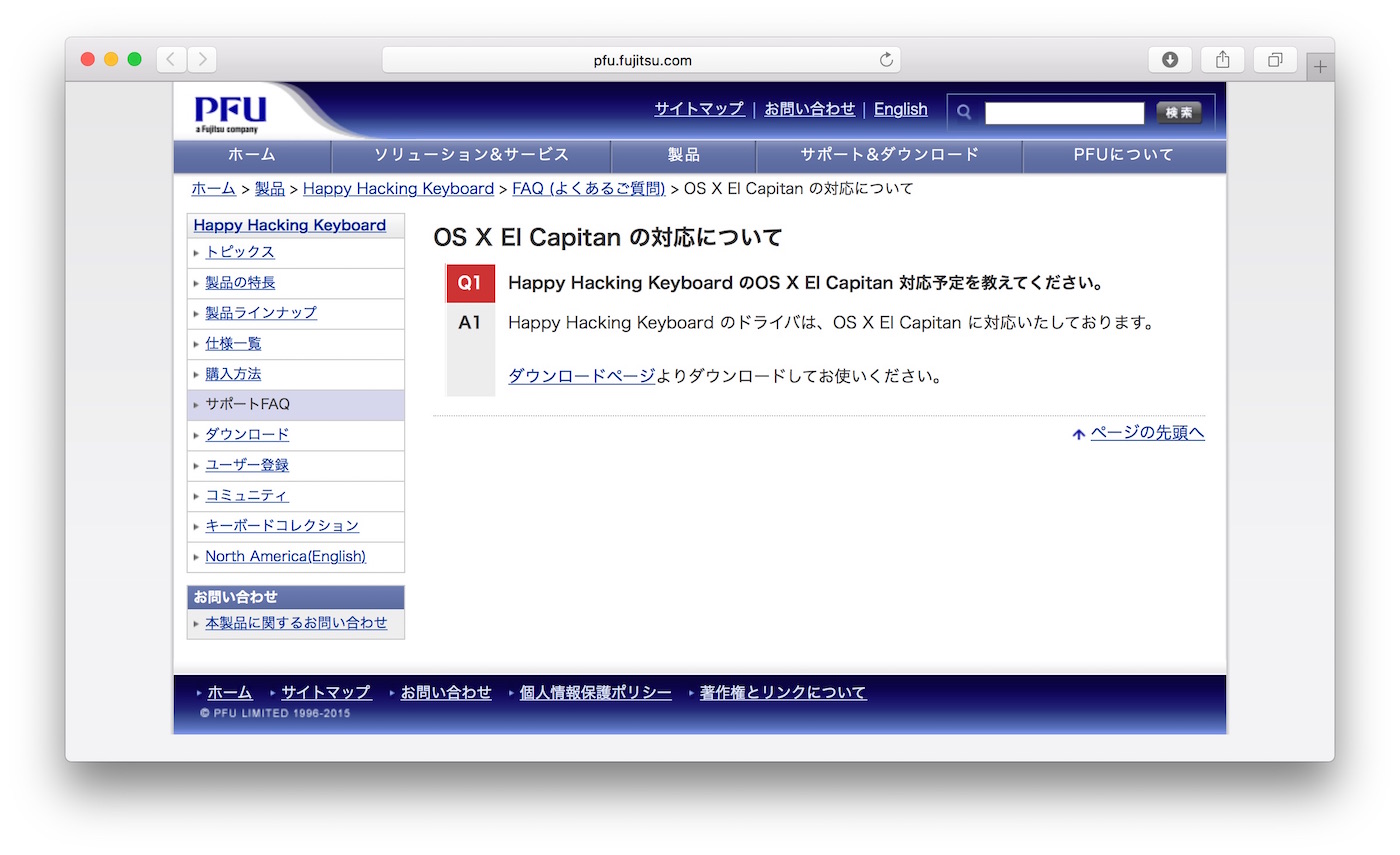
Task: Show all tabs overview icon
Action: tap(1275, 60)
